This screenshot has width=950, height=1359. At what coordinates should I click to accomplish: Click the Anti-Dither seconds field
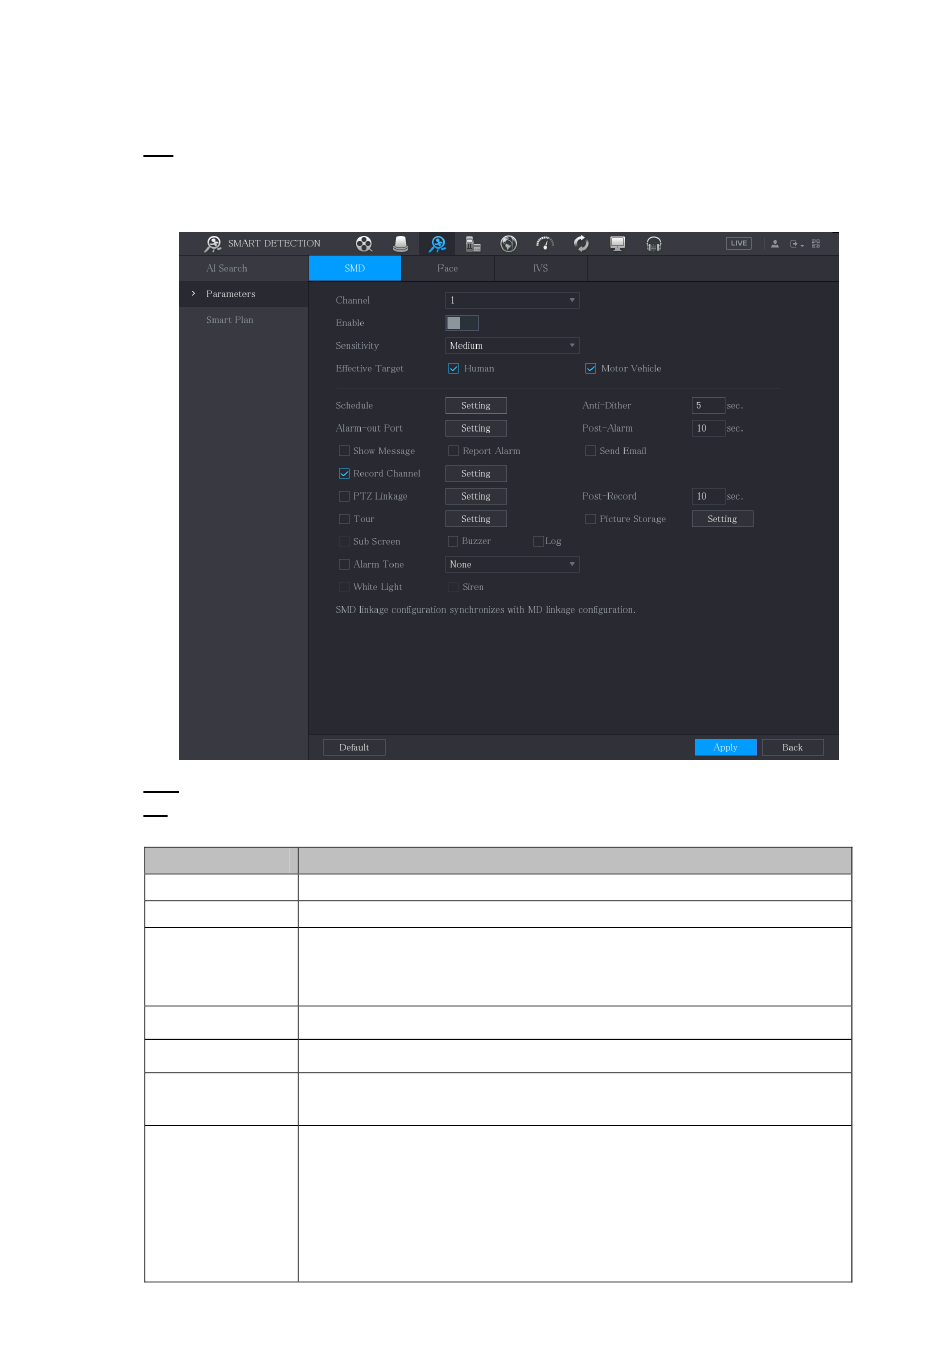click(x=708, y=406)
